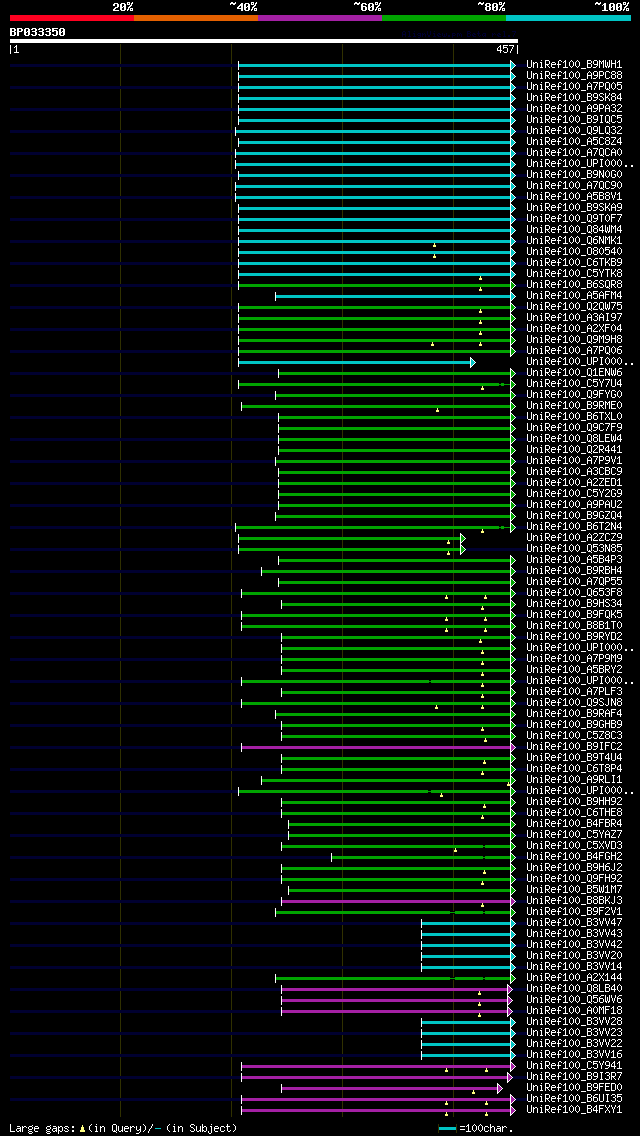Select the UniRef100_A9RLI1 label

(x=574, y=780)
